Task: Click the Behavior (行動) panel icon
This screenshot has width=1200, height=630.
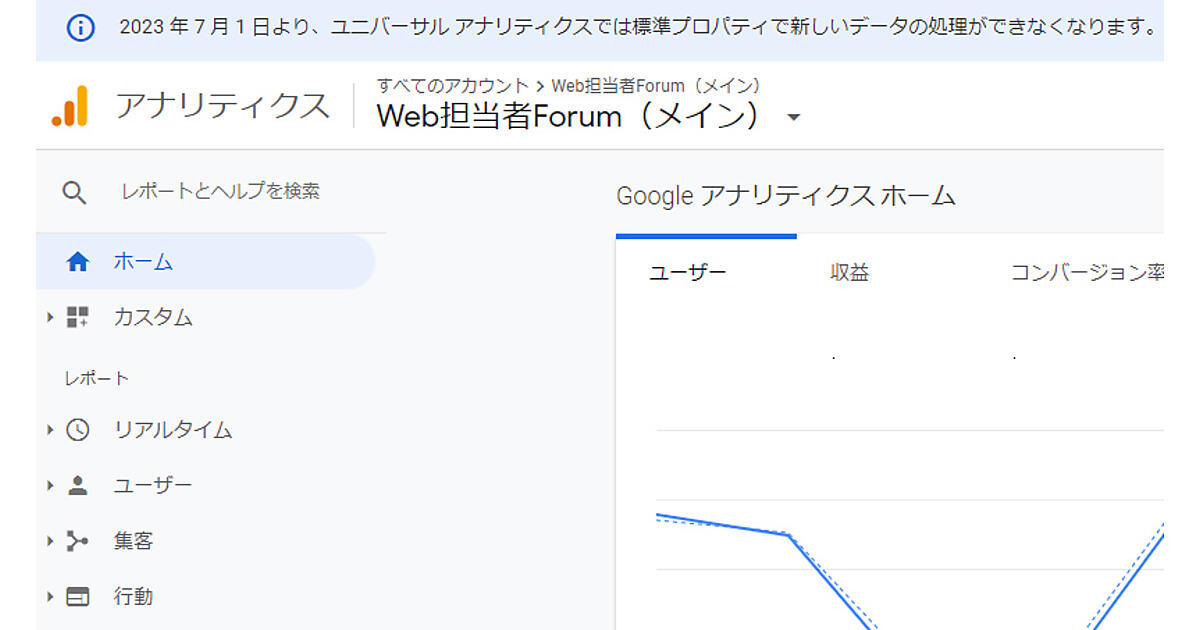Action: click(x=77, y=597)
